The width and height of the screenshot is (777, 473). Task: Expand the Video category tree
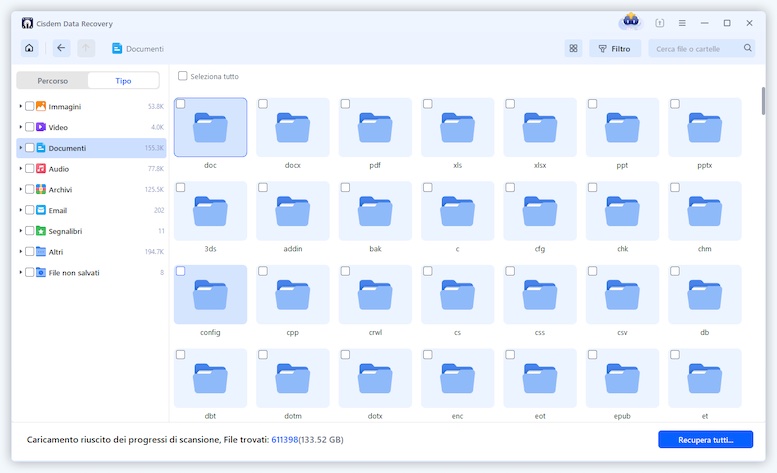point(20,127)
